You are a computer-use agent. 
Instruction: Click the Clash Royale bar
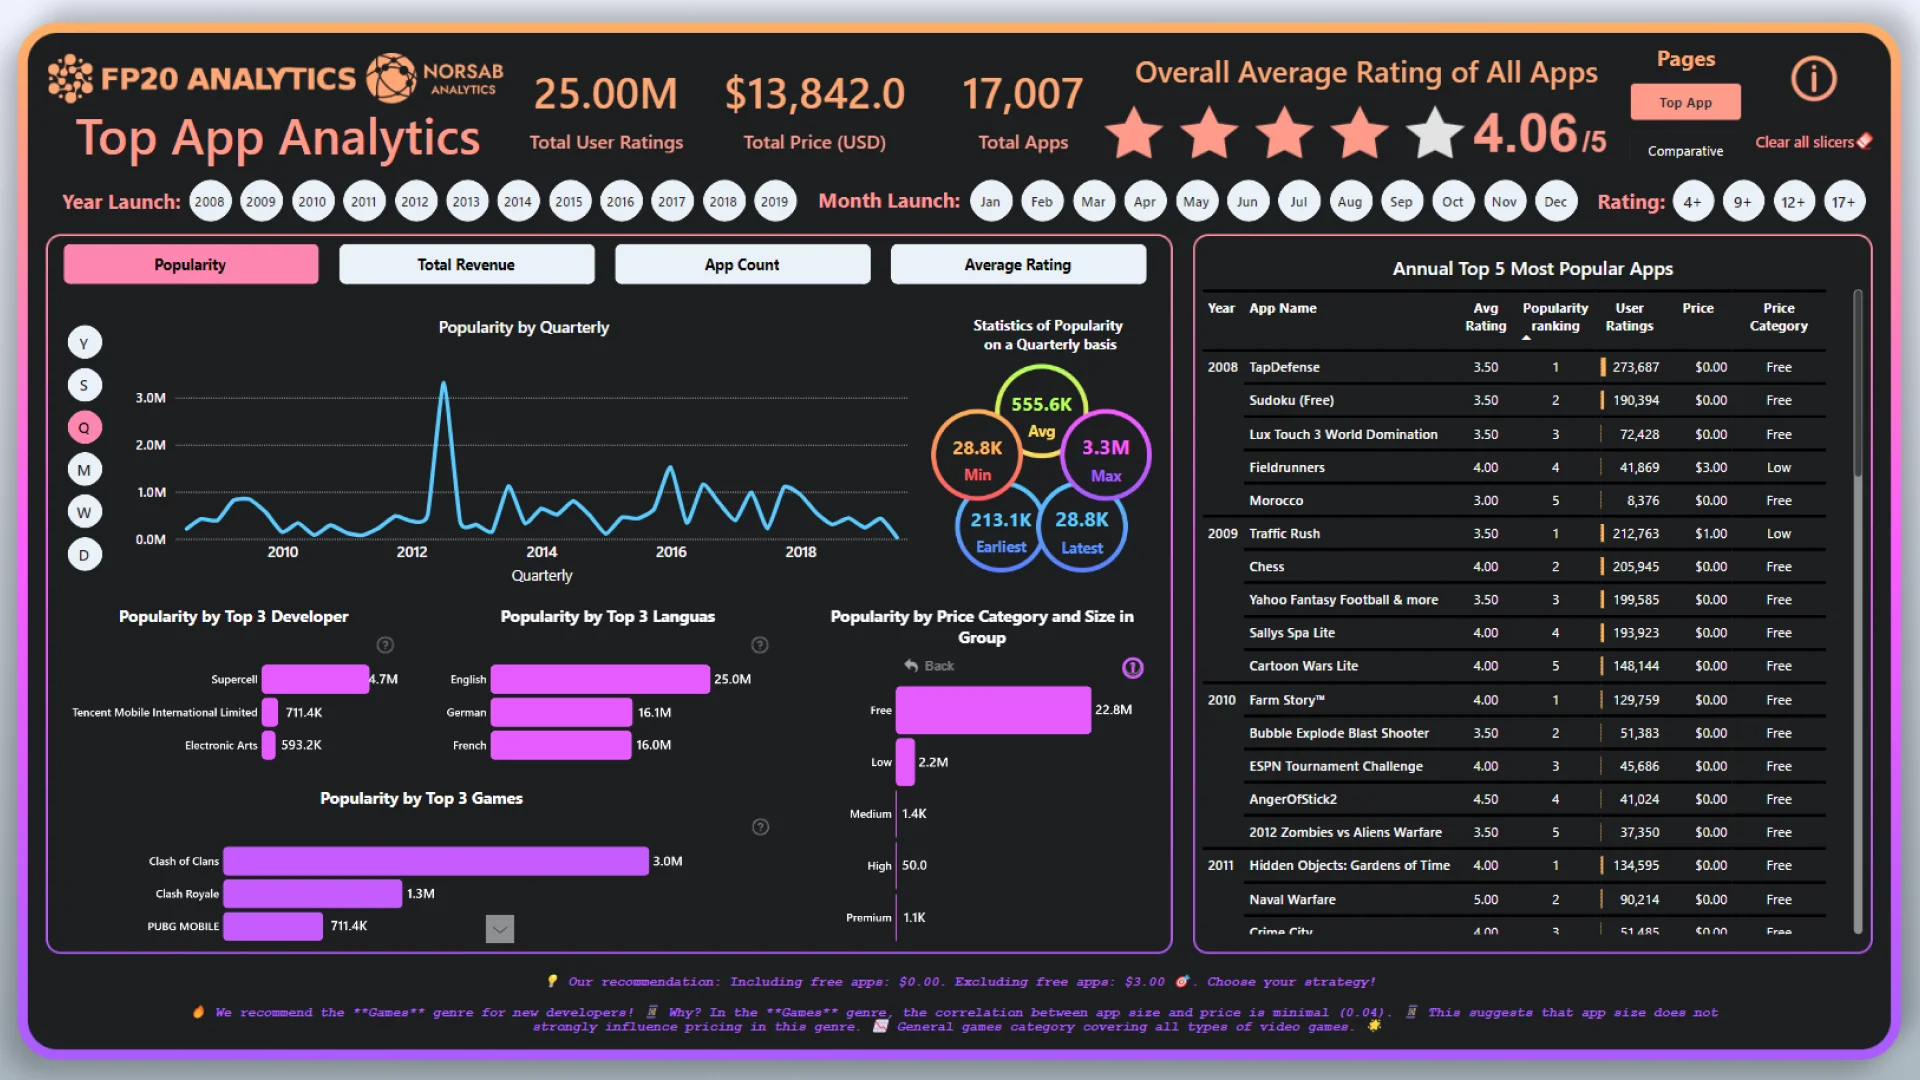[313, 894]
